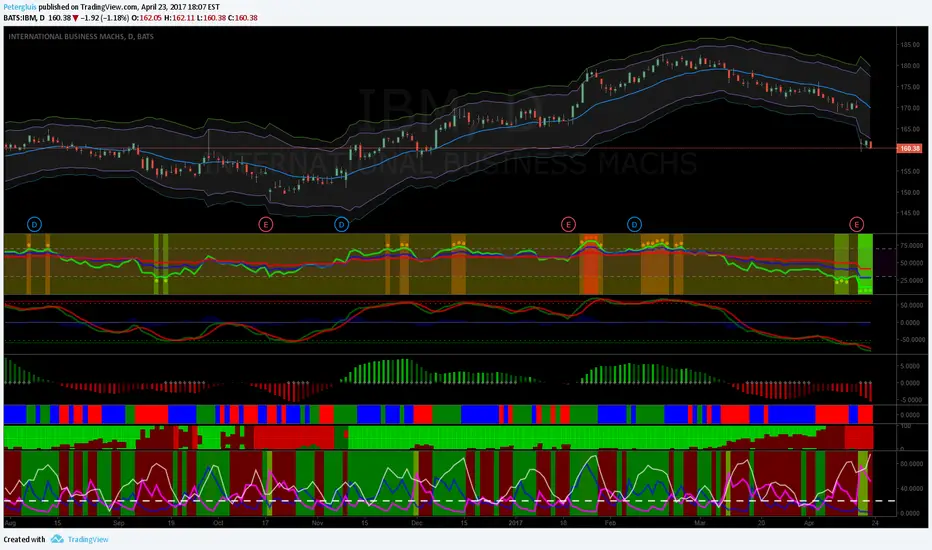Image resolution: width=932 pixels, height=550 pixels.
Task: Click the earnings E marker near April 24
Action: [x=857, y=224]
